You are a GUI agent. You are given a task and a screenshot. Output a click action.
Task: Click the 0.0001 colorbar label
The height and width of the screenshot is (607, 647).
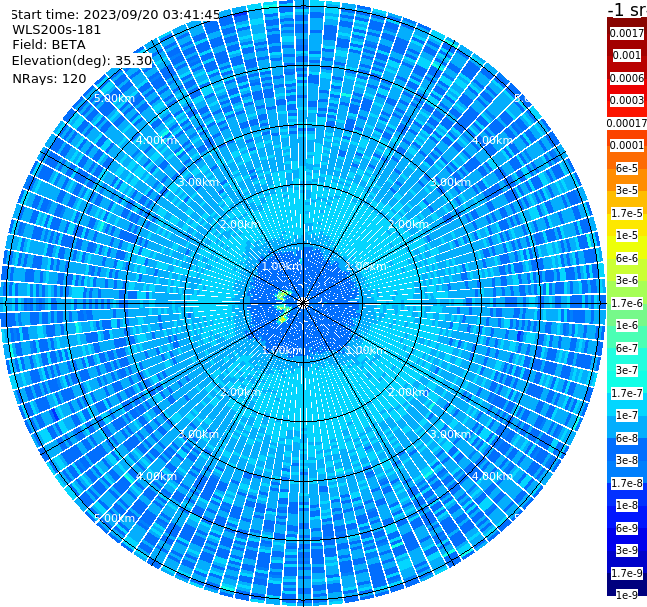[627, 145]
